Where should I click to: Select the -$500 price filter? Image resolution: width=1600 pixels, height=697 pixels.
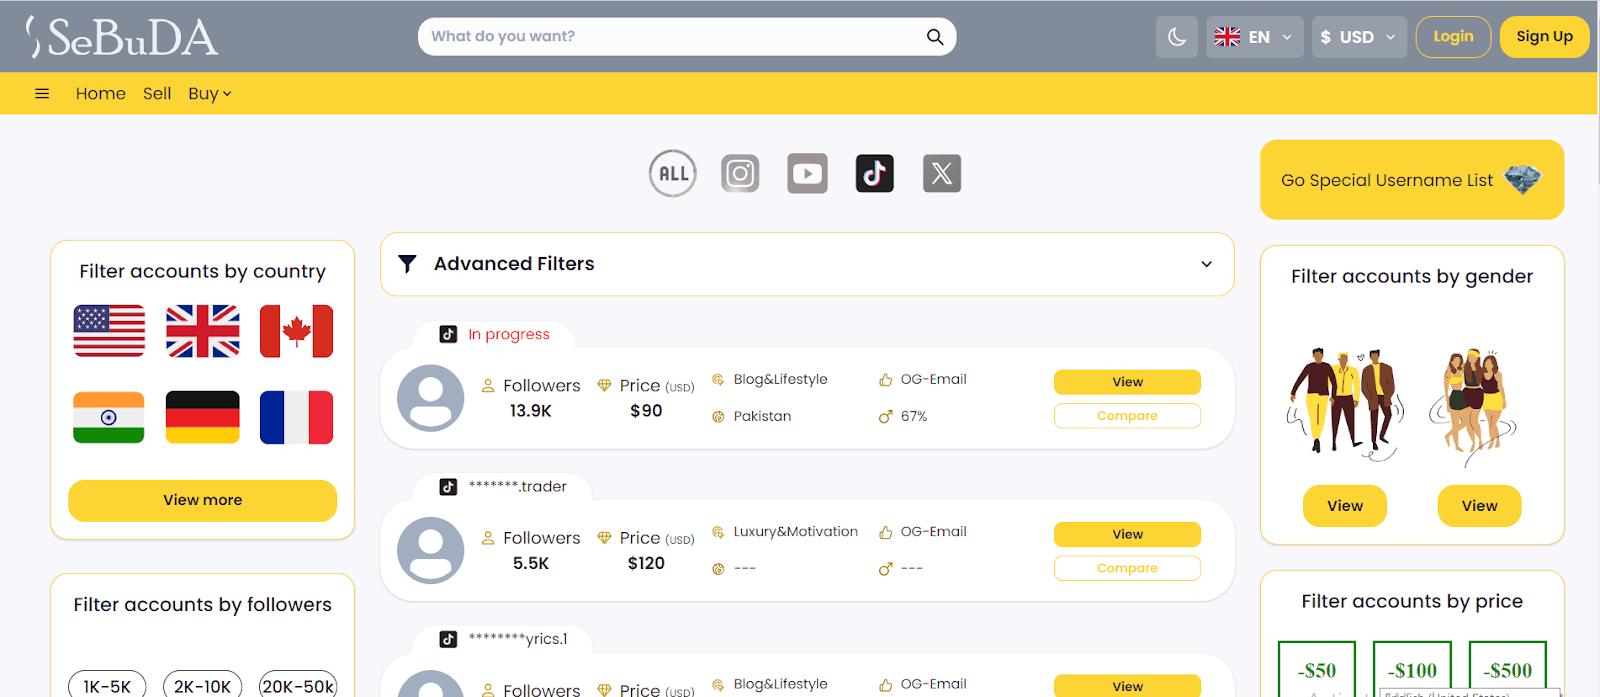coord(1508,669)
